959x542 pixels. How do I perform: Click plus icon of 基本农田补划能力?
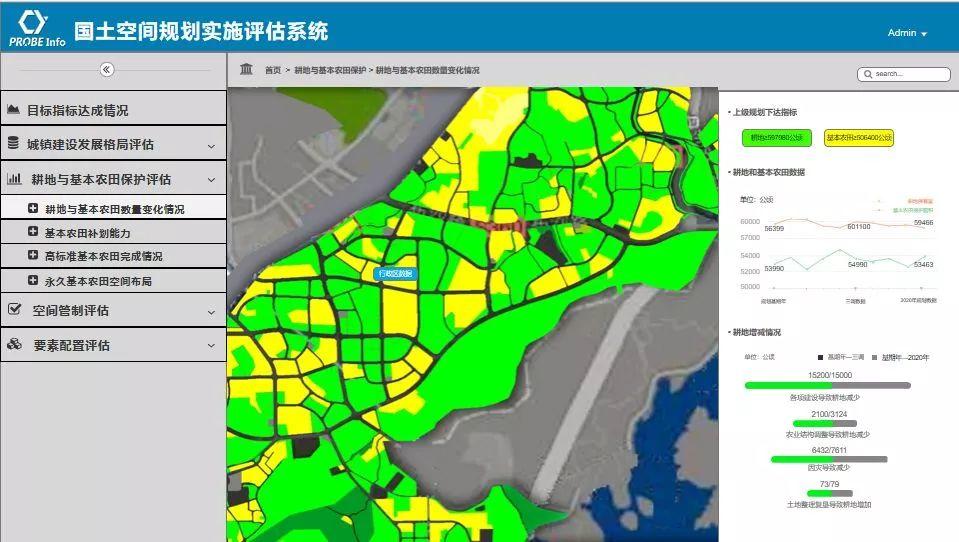33,232
